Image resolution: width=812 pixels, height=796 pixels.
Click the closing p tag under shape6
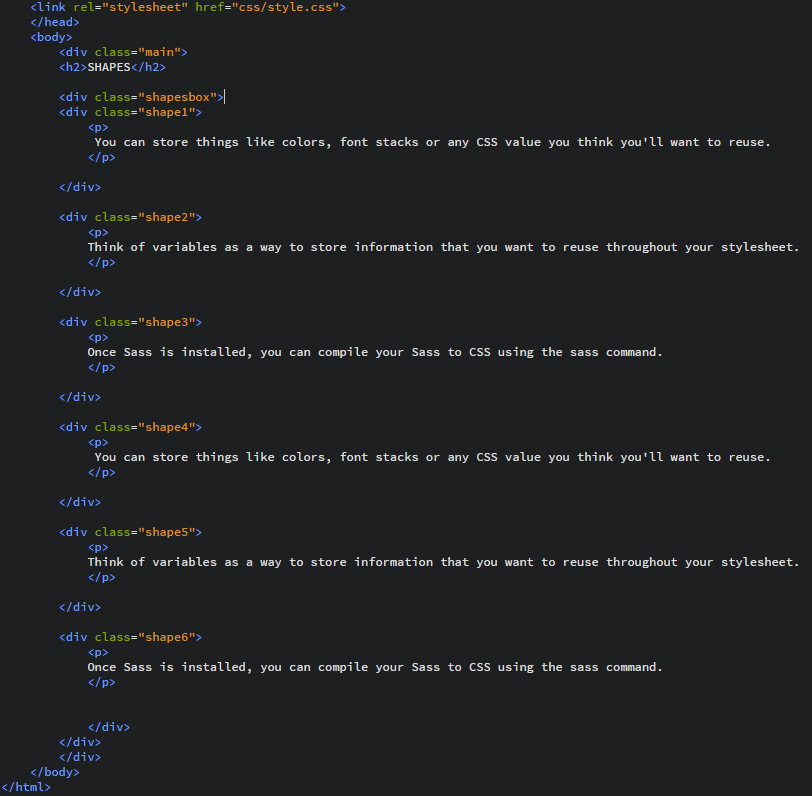click(102, 683)
